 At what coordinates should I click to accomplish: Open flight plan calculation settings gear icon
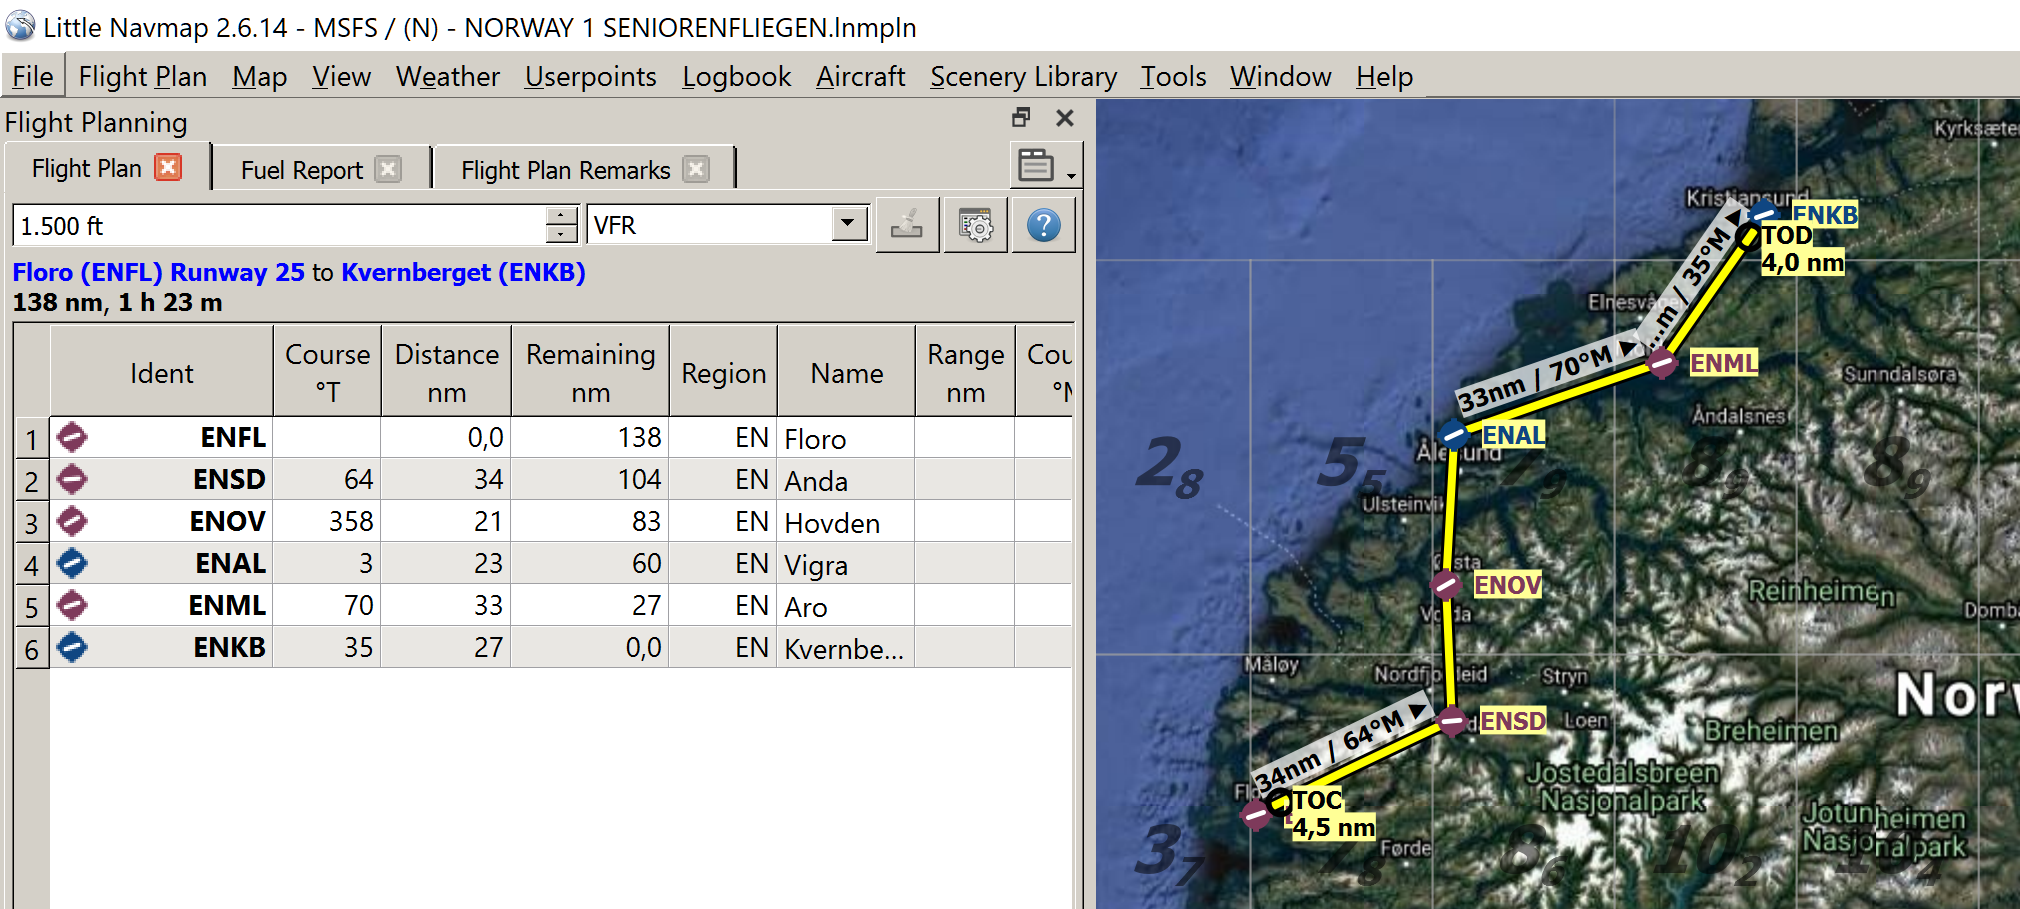pos(975,225)
